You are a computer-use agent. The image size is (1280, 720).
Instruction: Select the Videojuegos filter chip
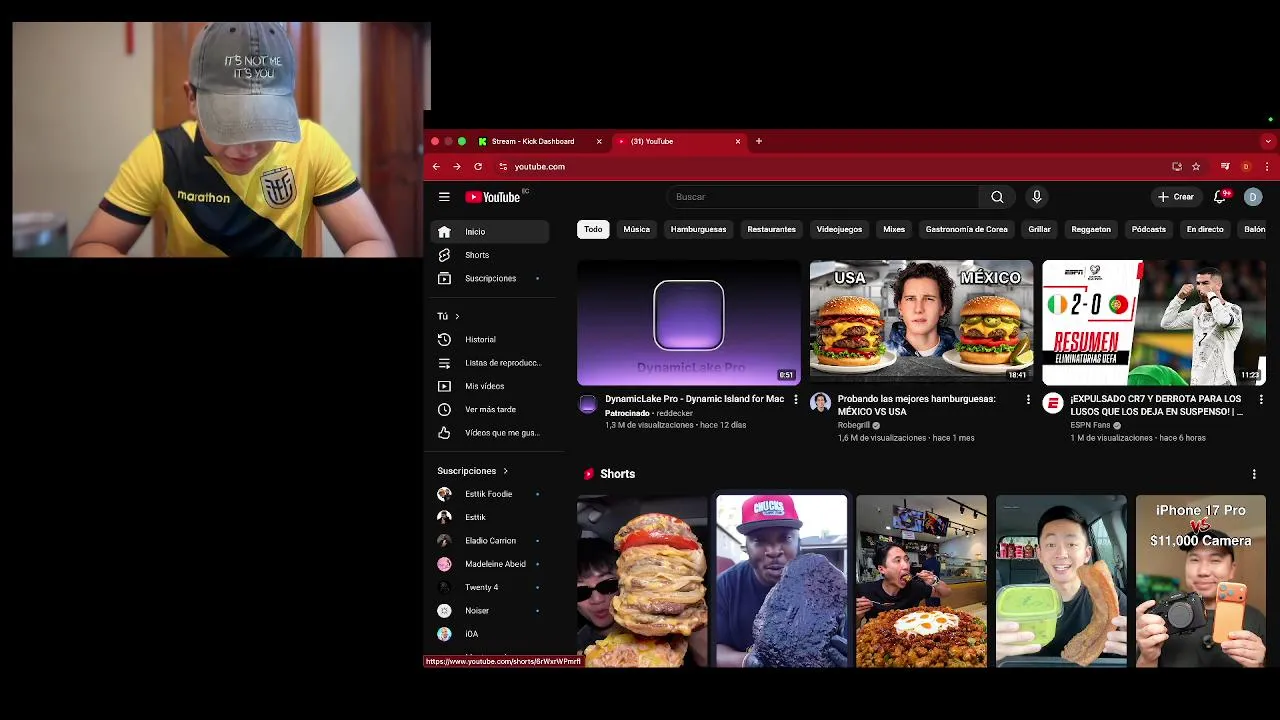(839, 229)
